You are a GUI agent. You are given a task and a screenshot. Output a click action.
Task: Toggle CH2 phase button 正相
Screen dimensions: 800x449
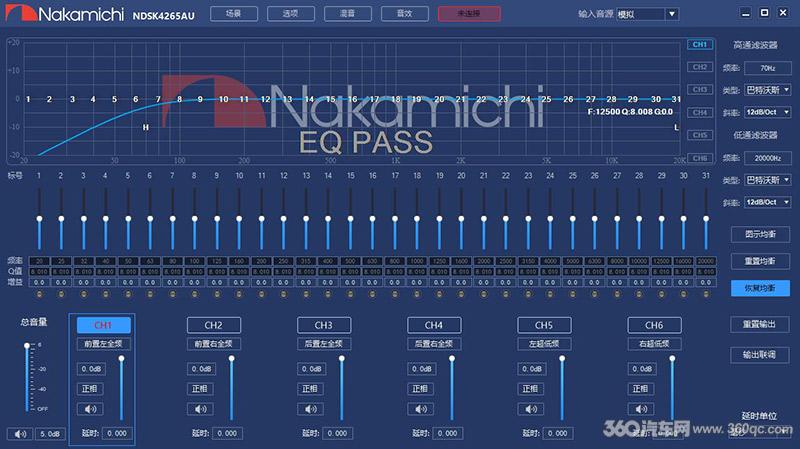tap(201, 389)
